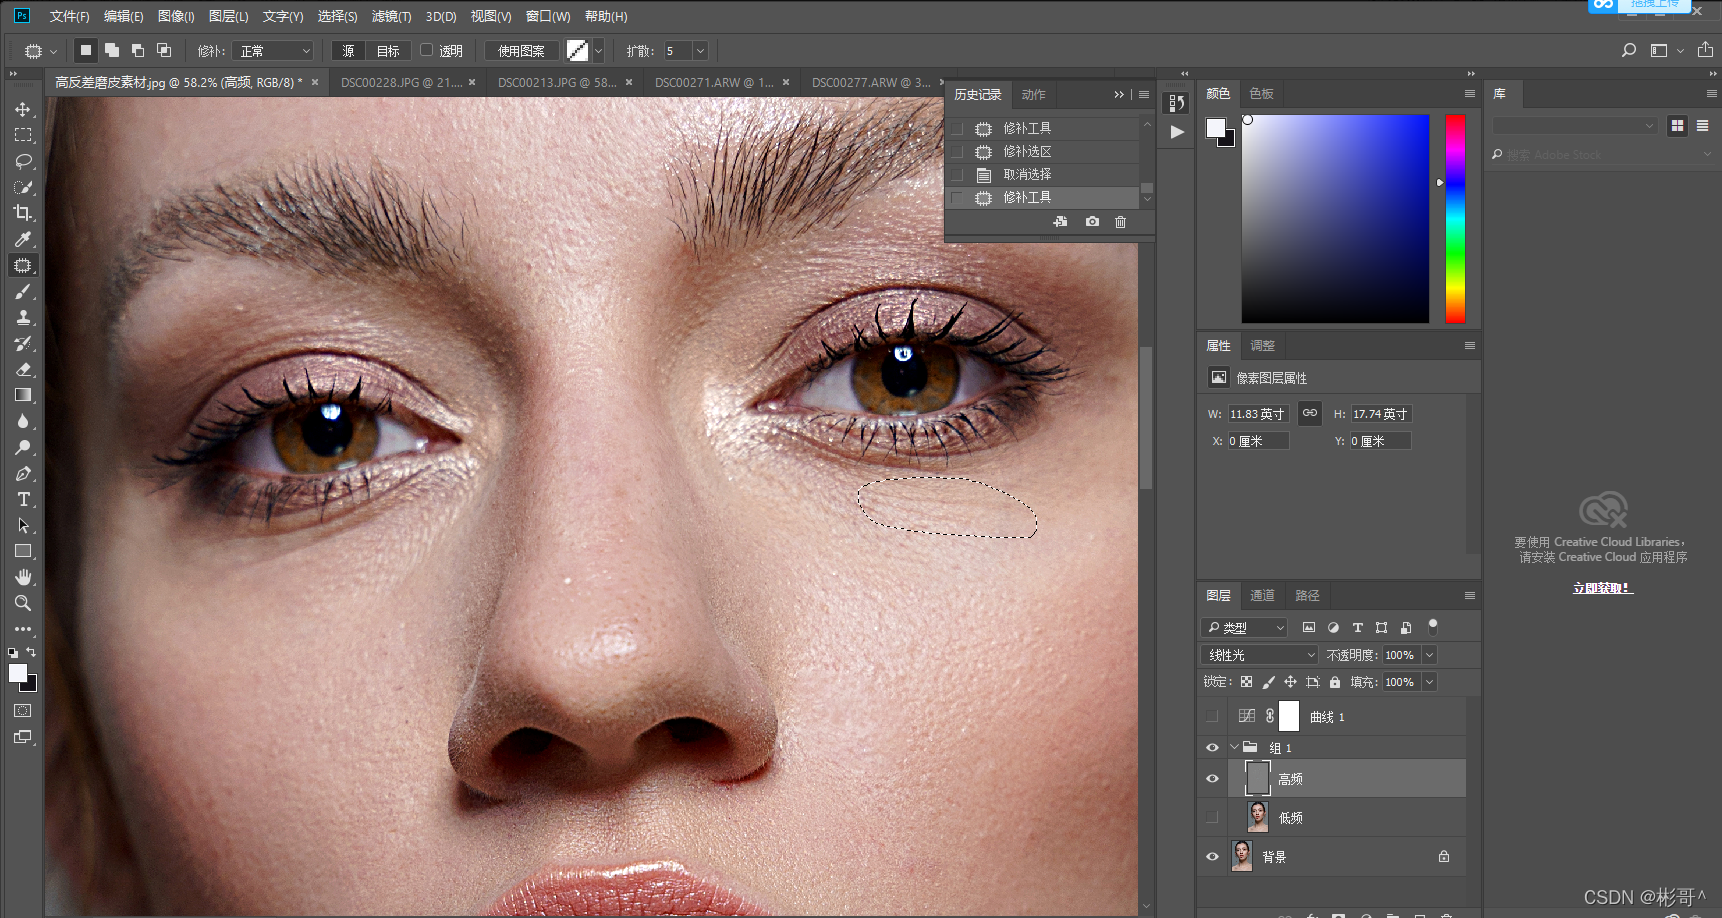This screenshot has height=918, width=1722.
Task: Delete current state in History panel
Action: [x=1120, y=222]
